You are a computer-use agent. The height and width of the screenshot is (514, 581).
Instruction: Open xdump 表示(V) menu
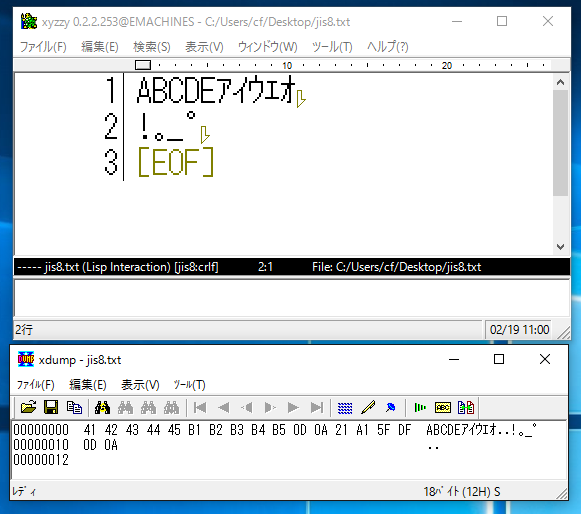pos(140,385)
